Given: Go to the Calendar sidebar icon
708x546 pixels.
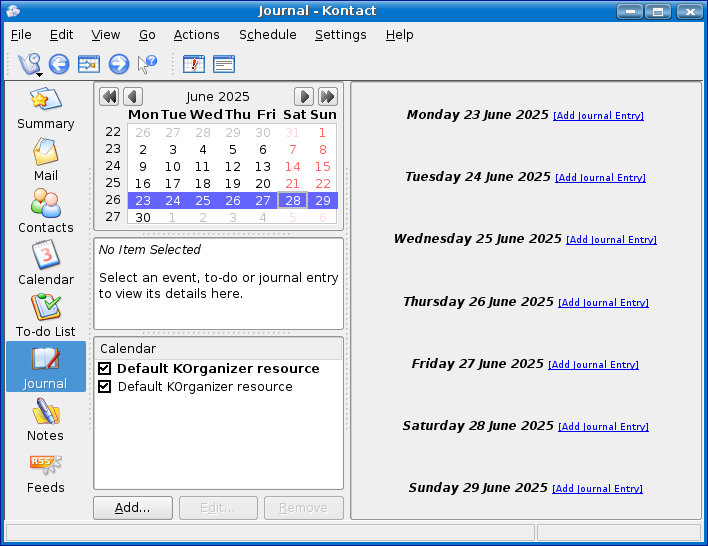Looking at the screenshot, I should pos(45,265).
